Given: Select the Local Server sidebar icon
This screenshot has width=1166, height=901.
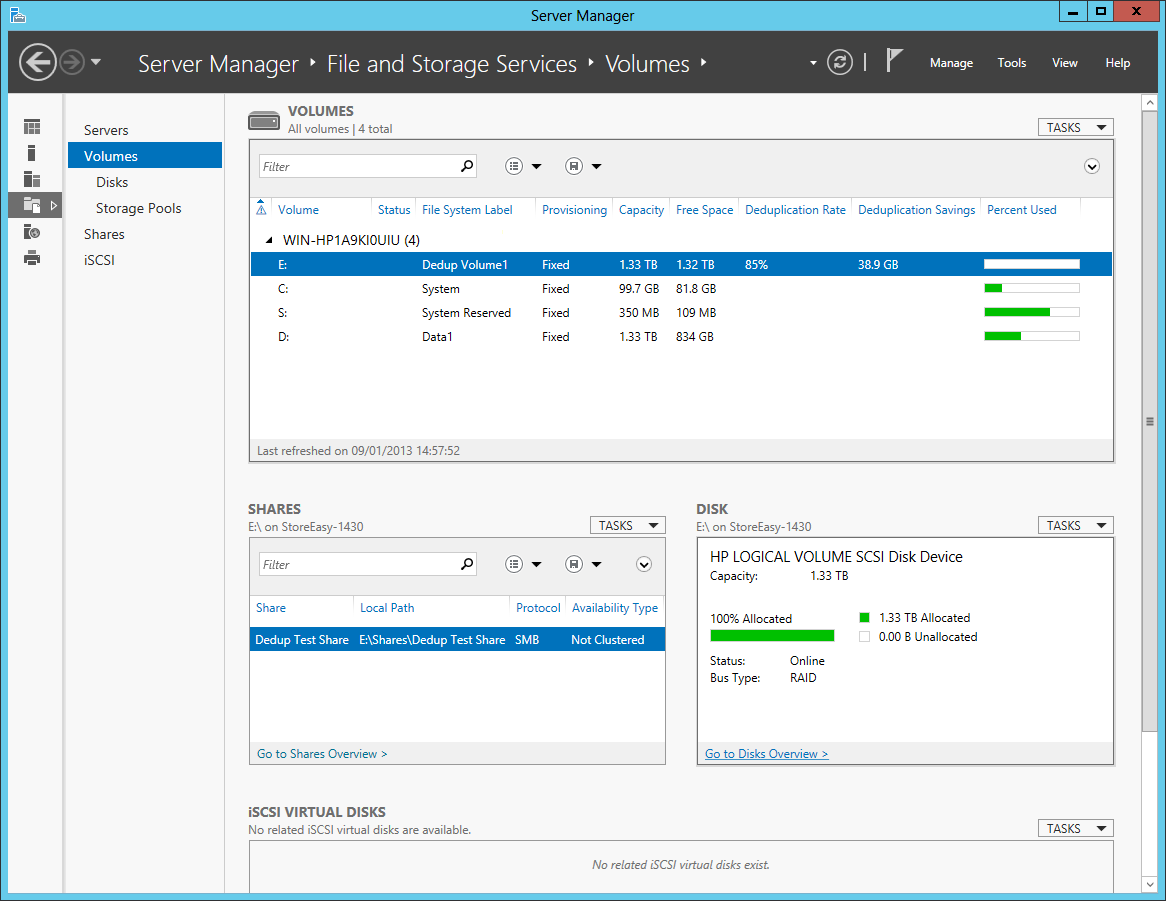Looking at the screenshot, I should 31,152.
